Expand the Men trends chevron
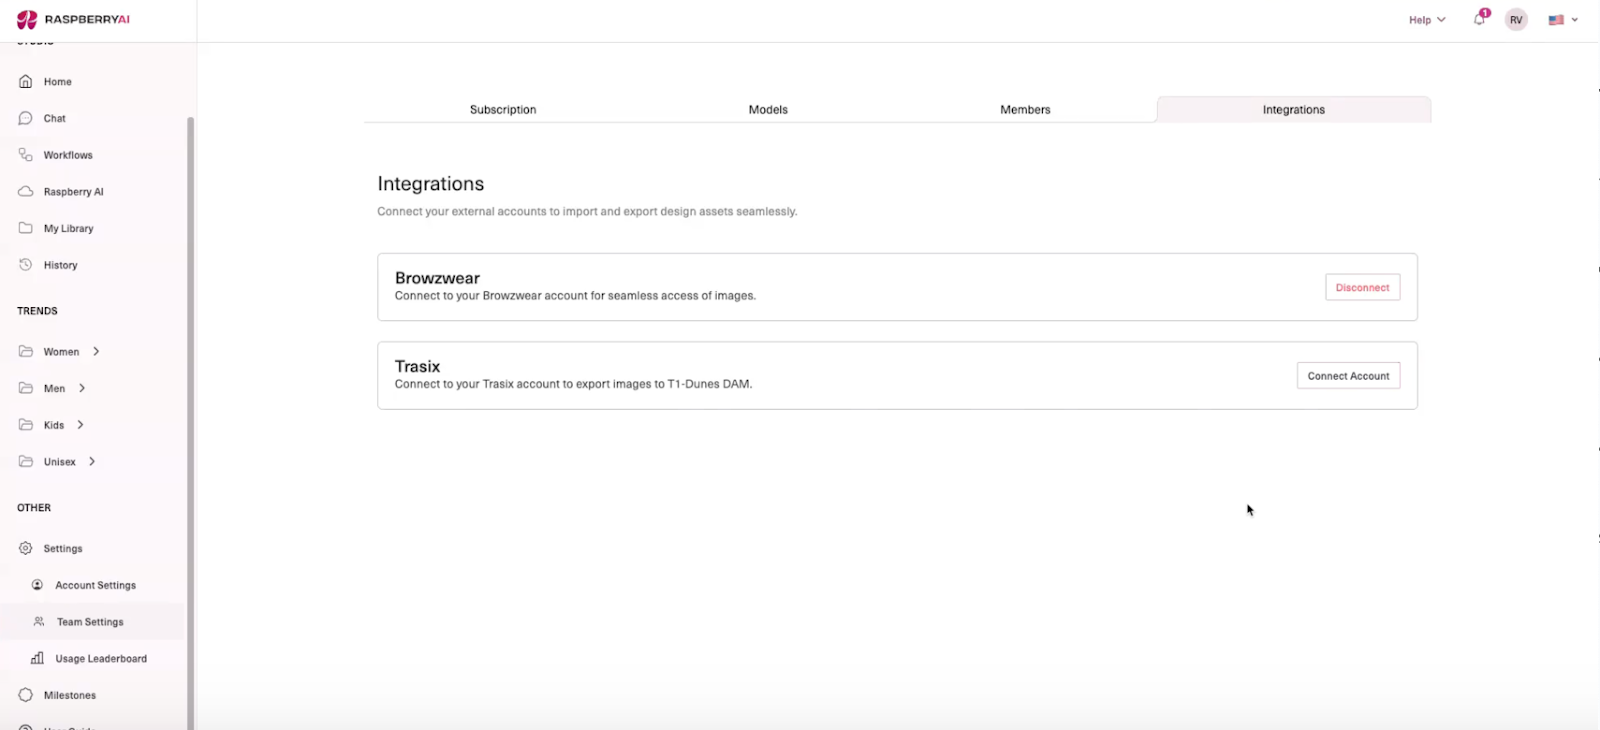This screenshot has width=1600, height=730. tap(82, 388)
